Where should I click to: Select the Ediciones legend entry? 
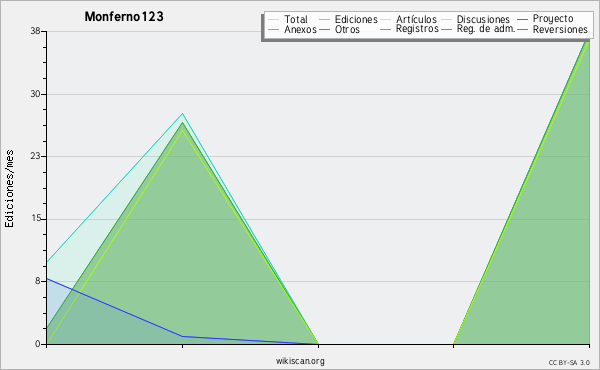point(356,19)
